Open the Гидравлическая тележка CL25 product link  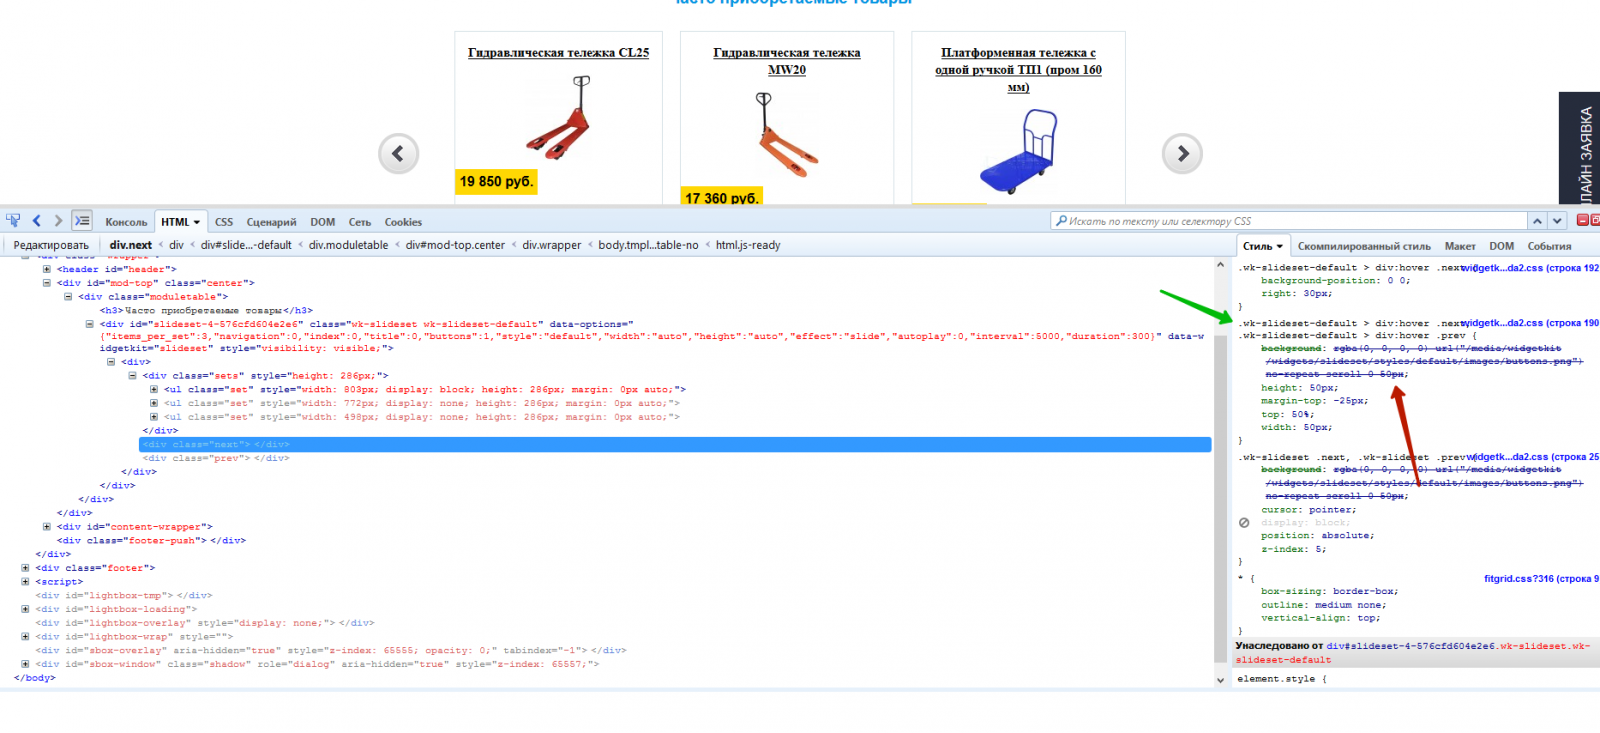[558, 53]
